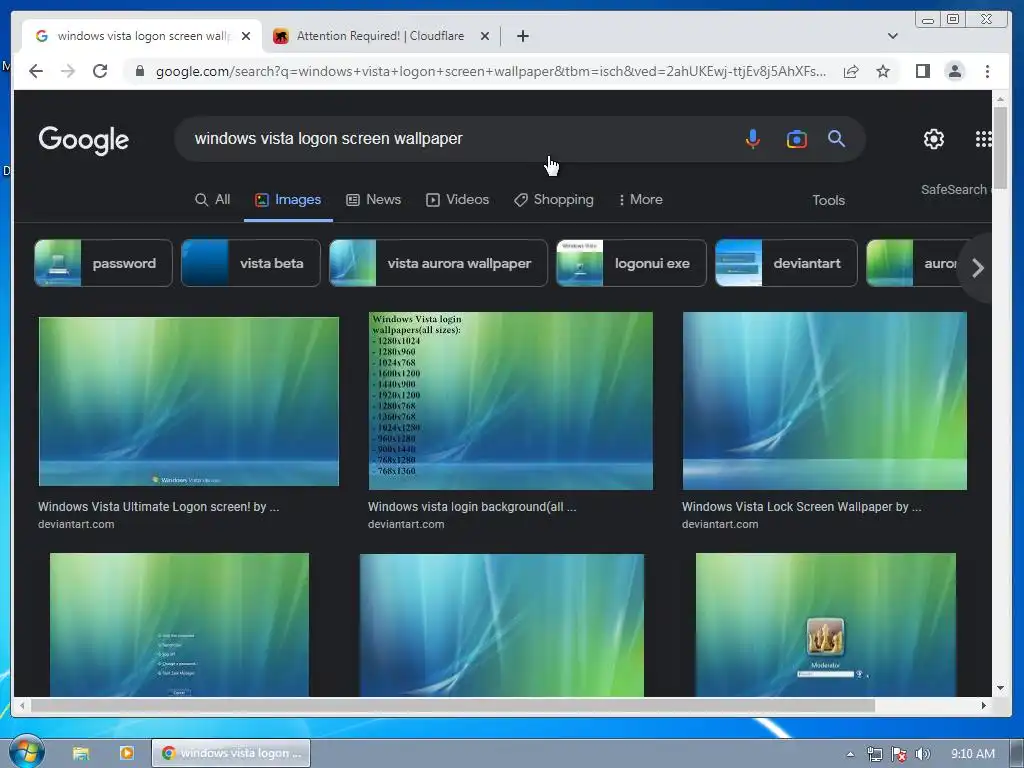Open the volume speaker tray icon

pos(922,754)
